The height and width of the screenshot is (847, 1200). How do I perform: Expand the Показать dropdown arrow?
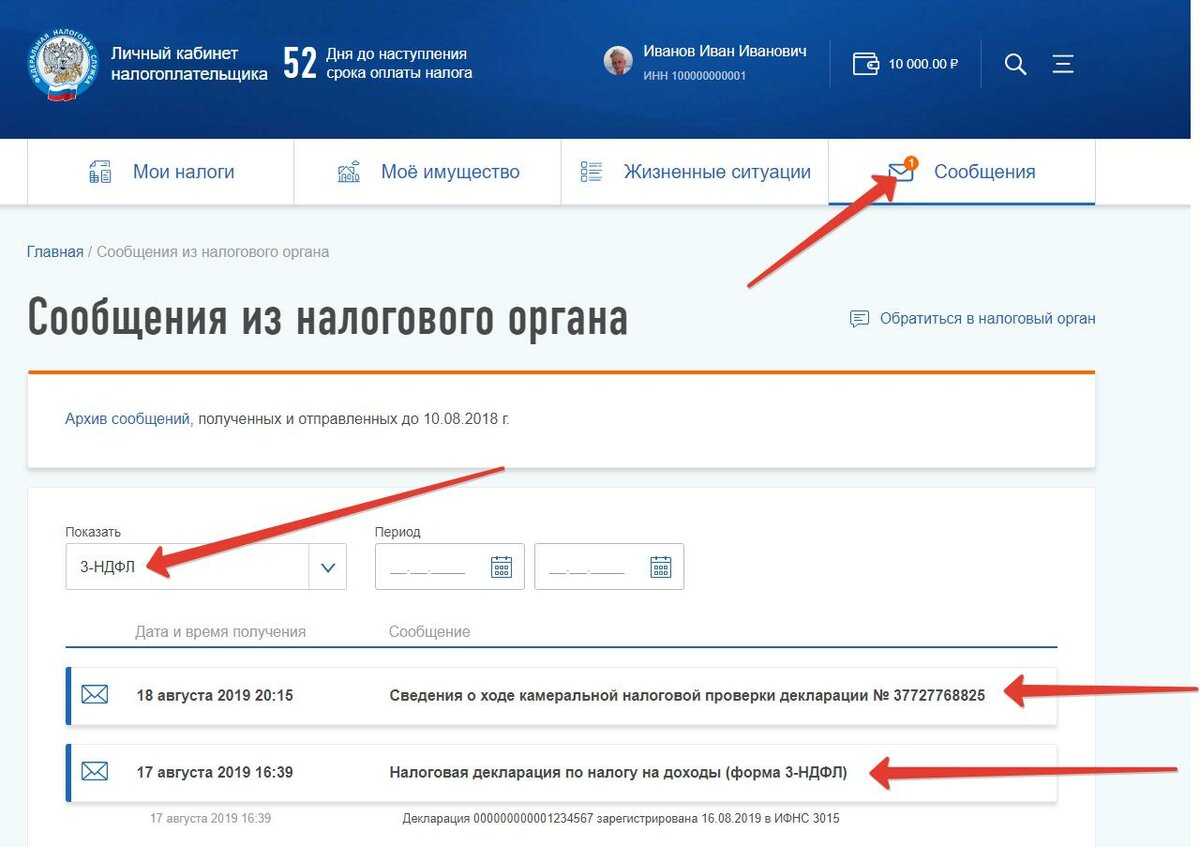tap(327, 567)
